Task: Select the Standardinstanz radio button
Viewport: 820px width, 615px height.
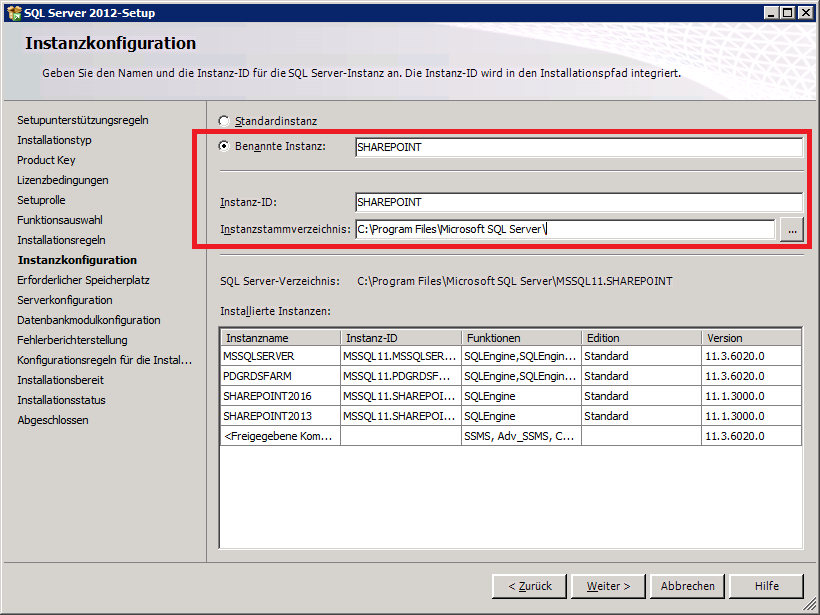Action: click(224, 122)
